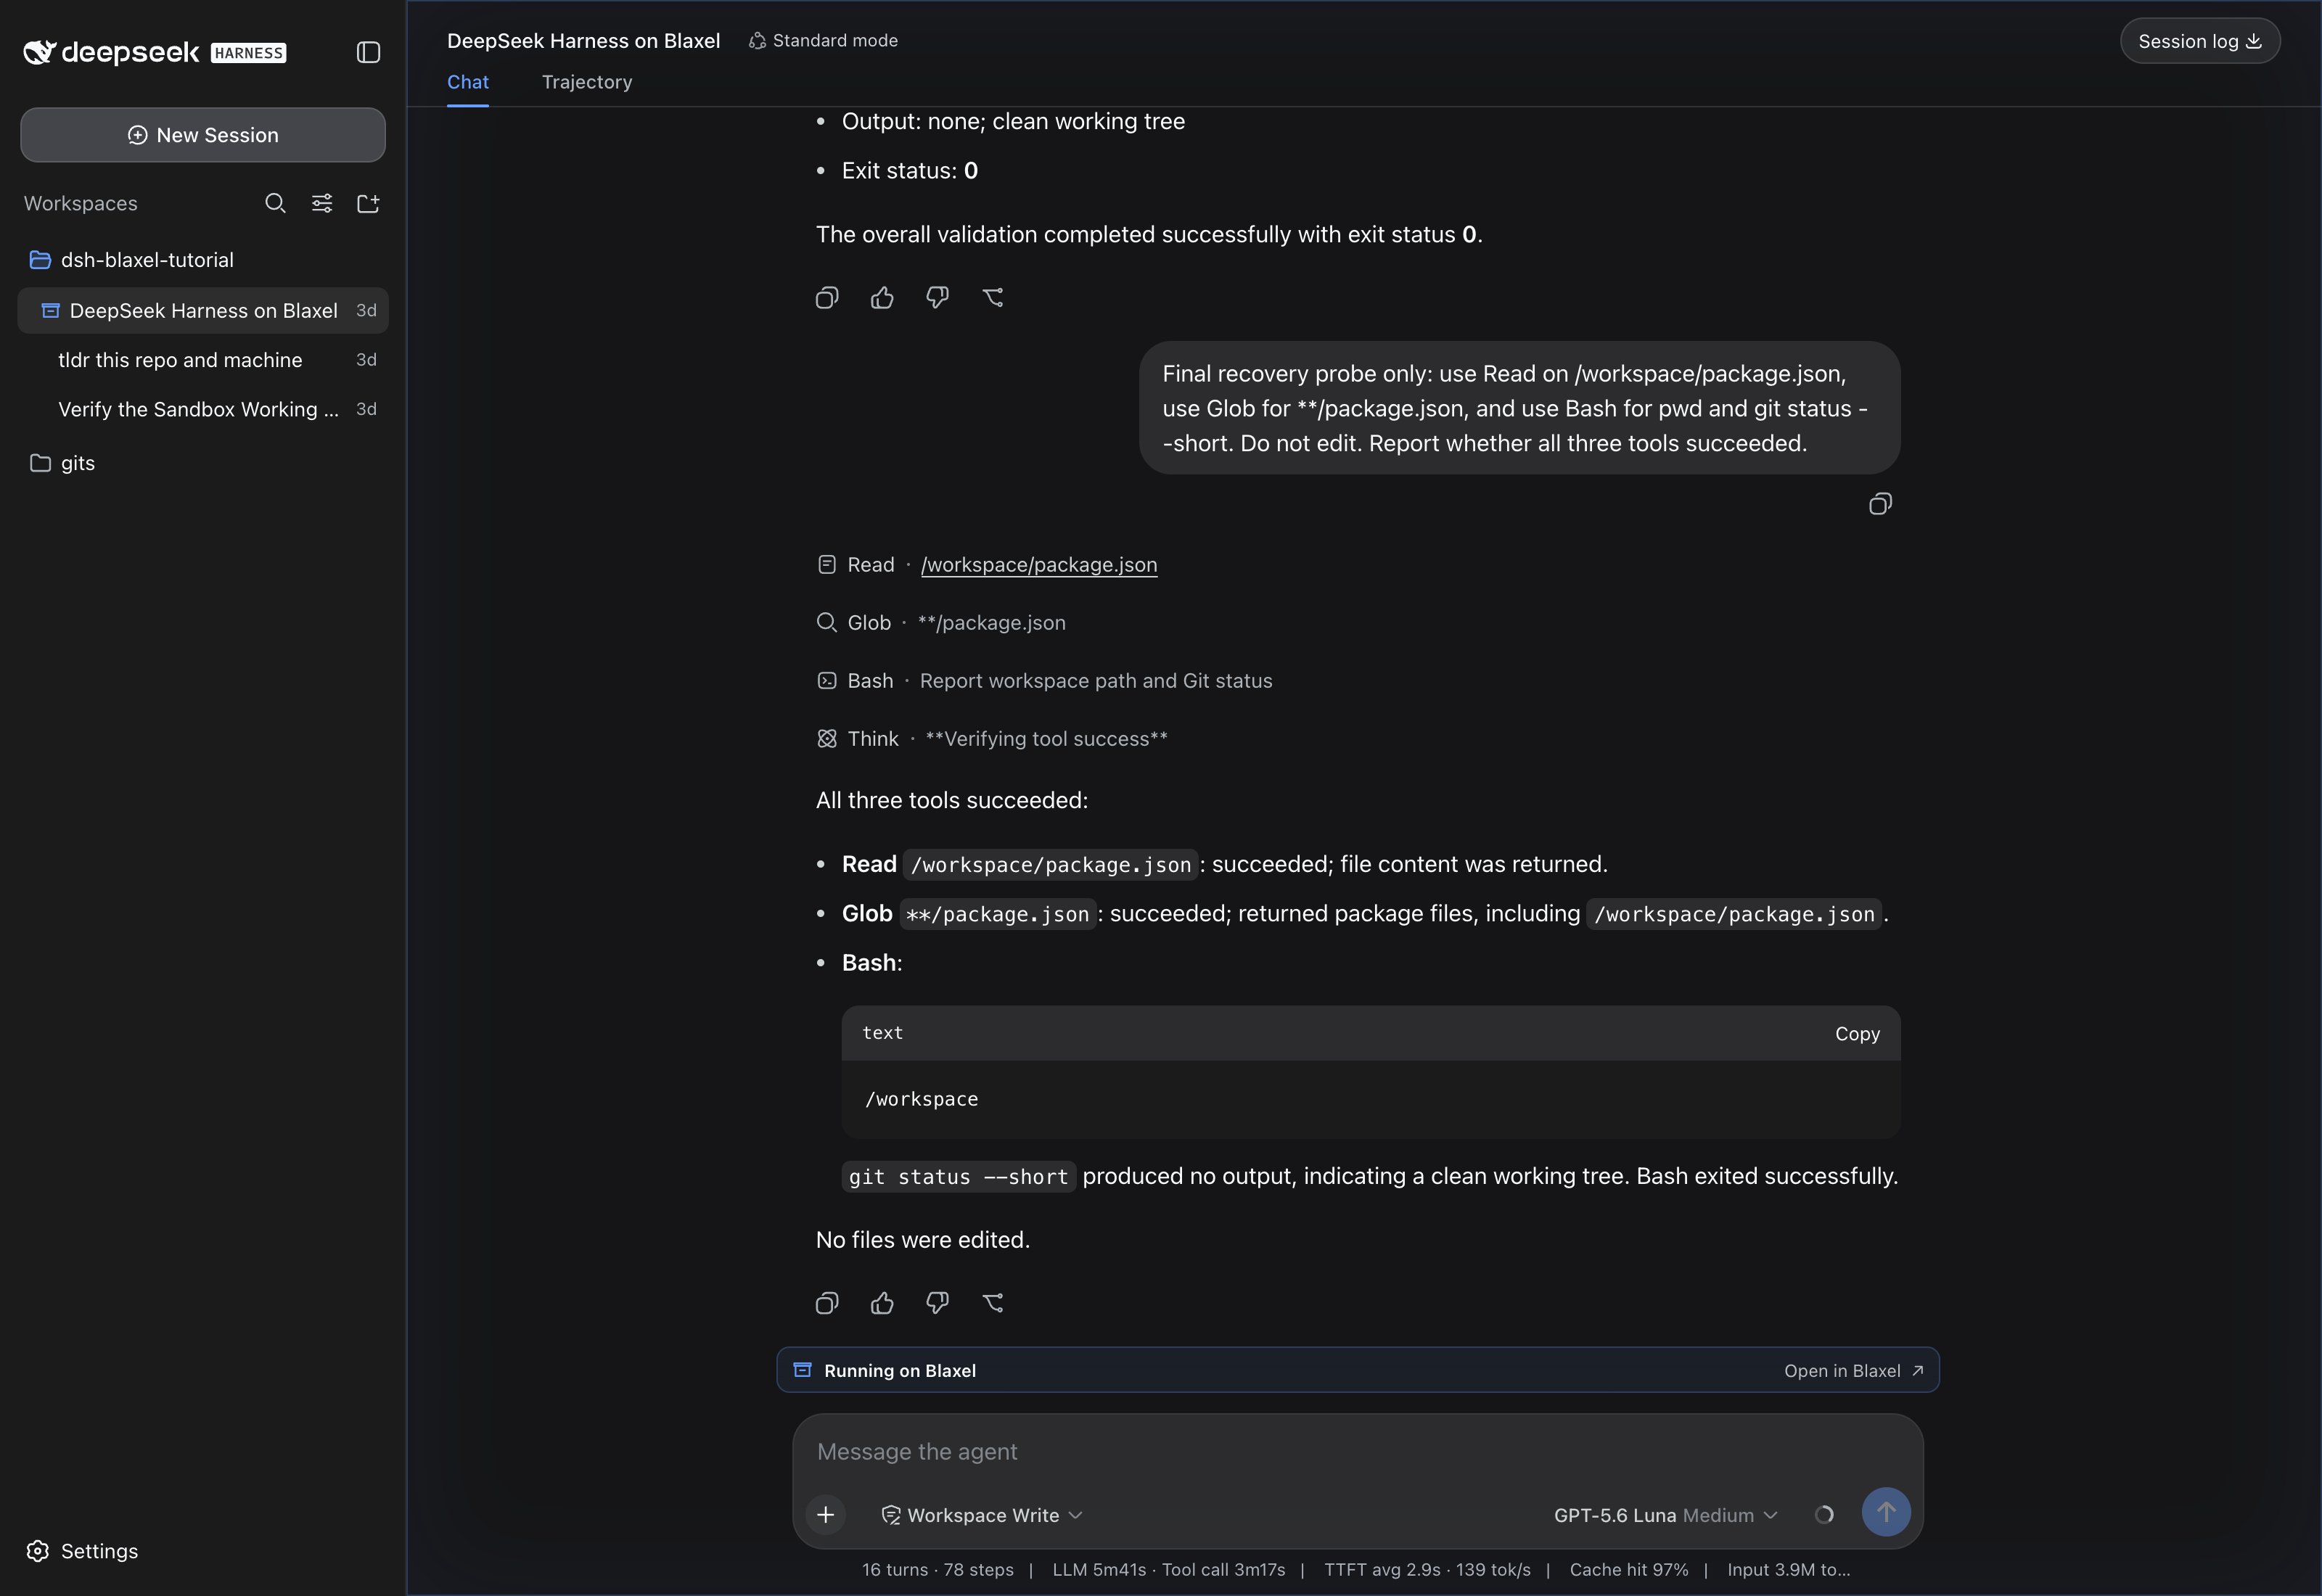This screenshot has height=1596, width=2322.
Task: Send the message with the arrow button
Action: tap(1886, 1512)
